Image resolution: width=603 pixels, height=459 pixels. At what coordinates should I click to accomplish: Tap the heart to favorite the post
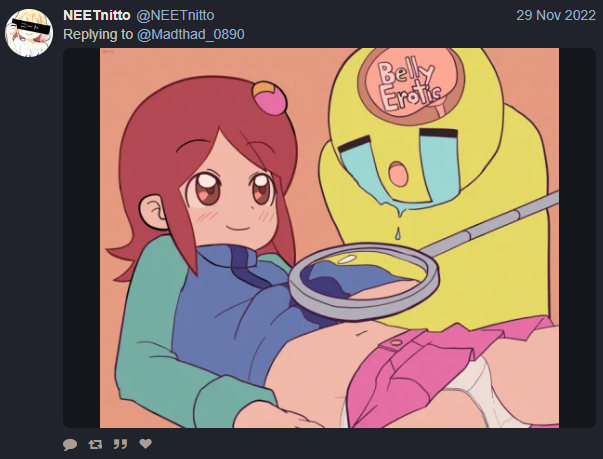coord(145,444)
